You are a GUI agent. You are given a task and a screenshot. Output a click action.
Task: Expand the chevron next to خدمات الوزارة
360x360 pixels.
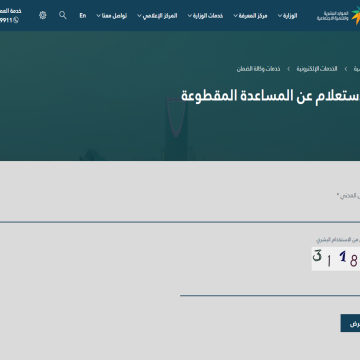(x=190, y=16)
